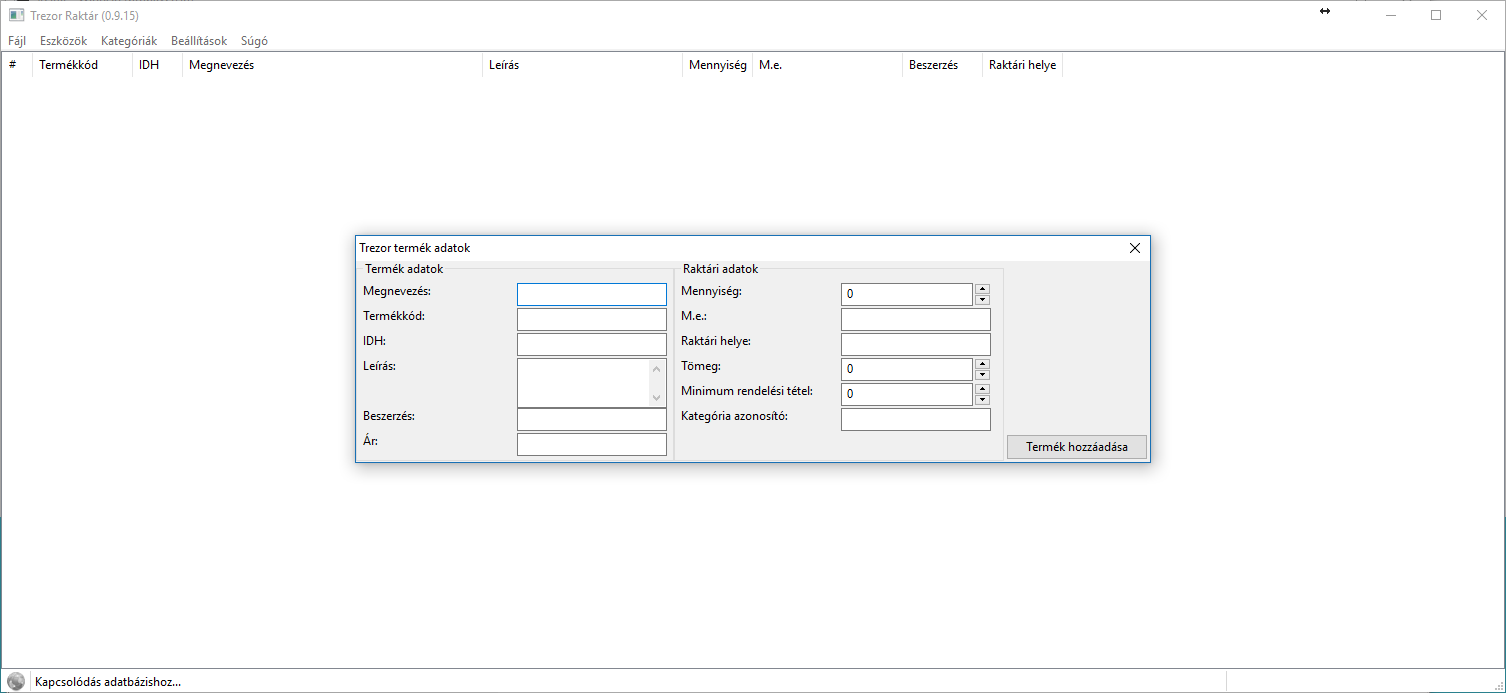Image resolution: width=1506 pixels, height=693 pixels.
Task: Decrease the Mennyiség value with down arrow
Action: [x=982, y=299]
